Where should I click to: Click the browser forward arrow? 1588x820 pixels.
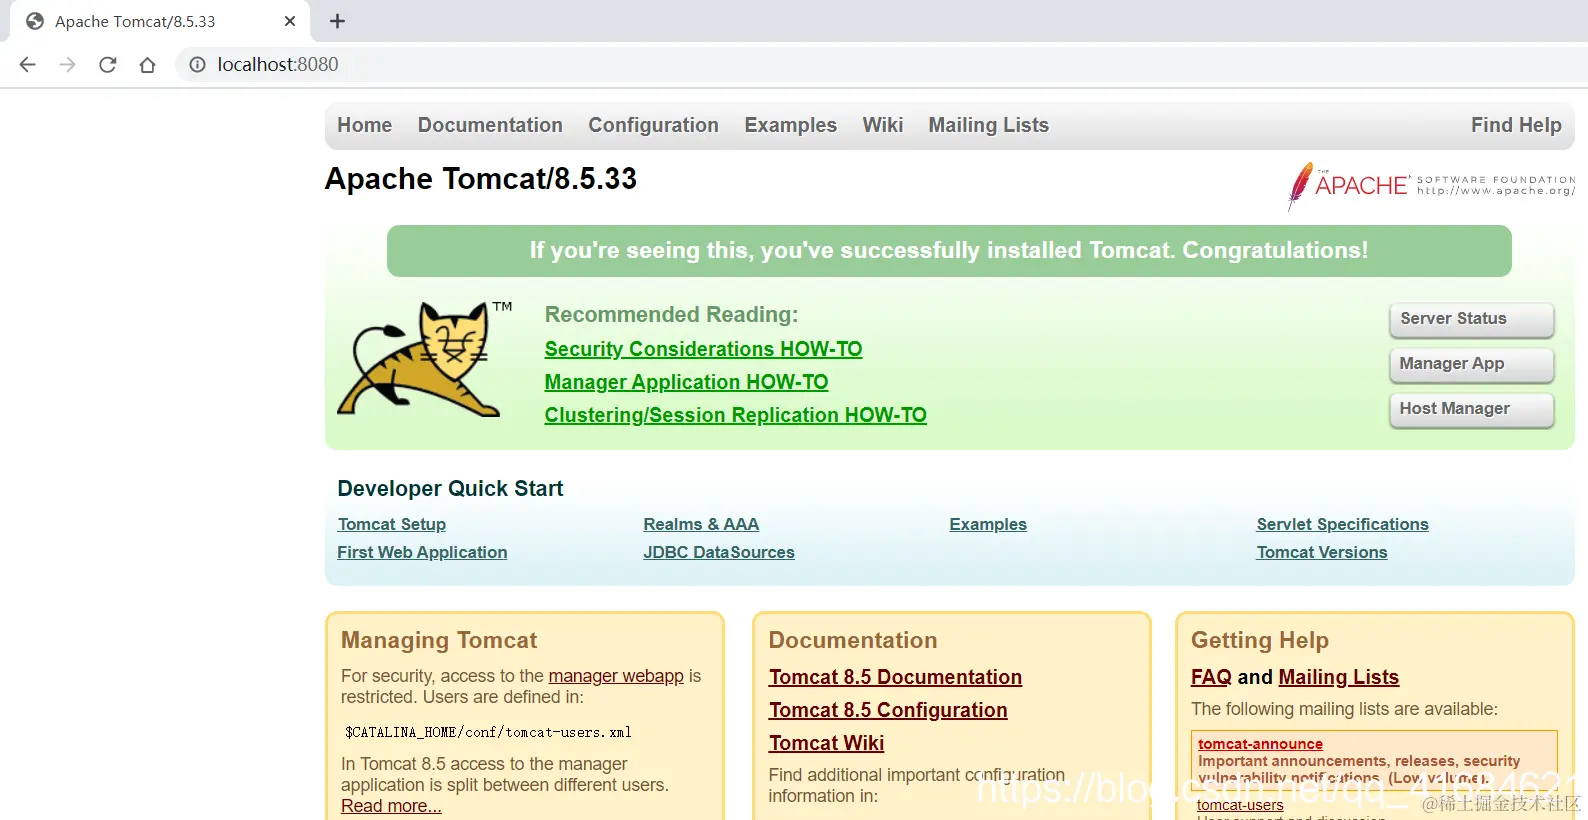68,65
